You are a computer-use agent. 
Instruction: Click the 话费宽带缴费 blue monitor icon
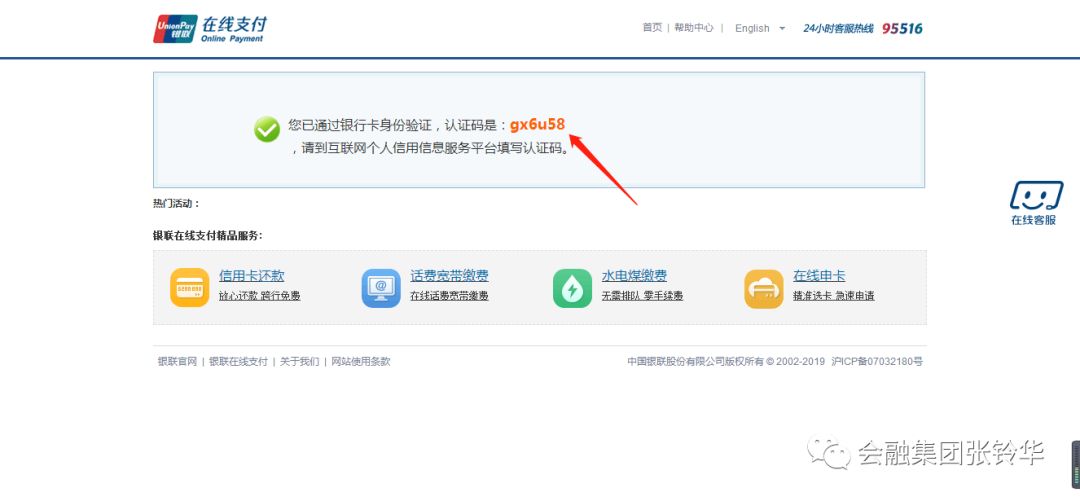tap(381, 287)
